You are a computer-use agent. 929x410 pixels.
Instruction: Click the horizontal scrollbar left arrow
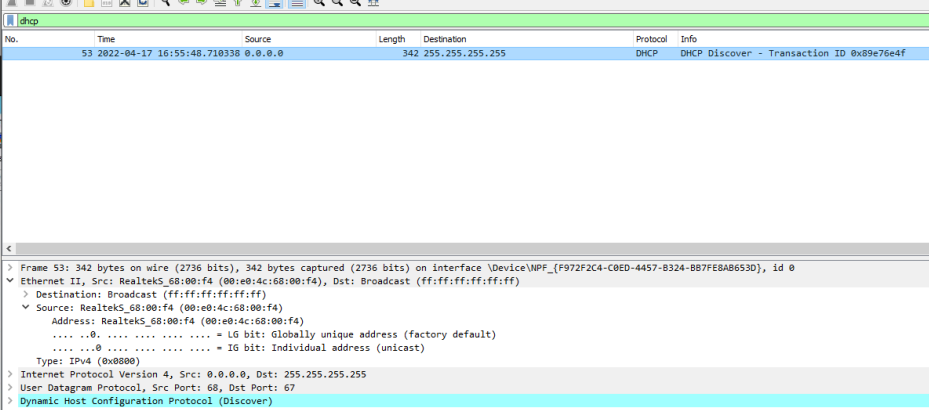(8, 248)
